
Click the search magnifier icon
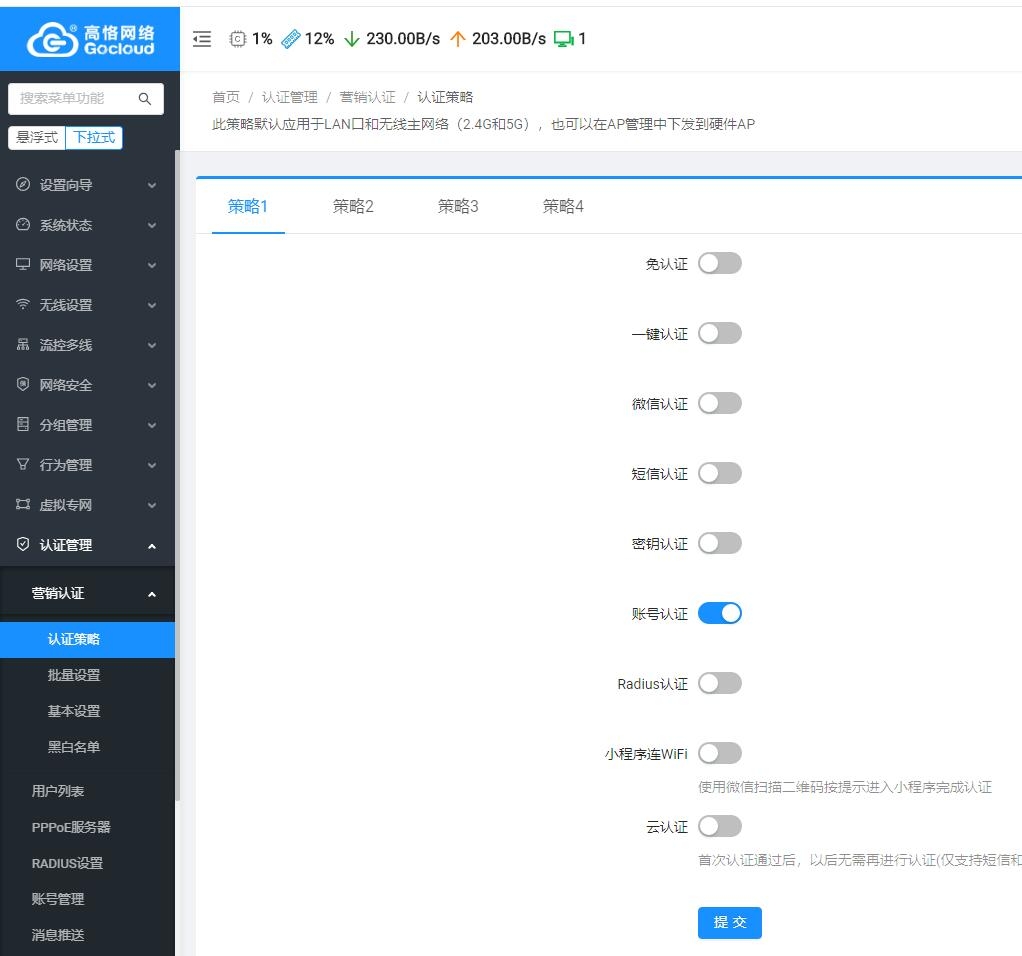(145, 98)
